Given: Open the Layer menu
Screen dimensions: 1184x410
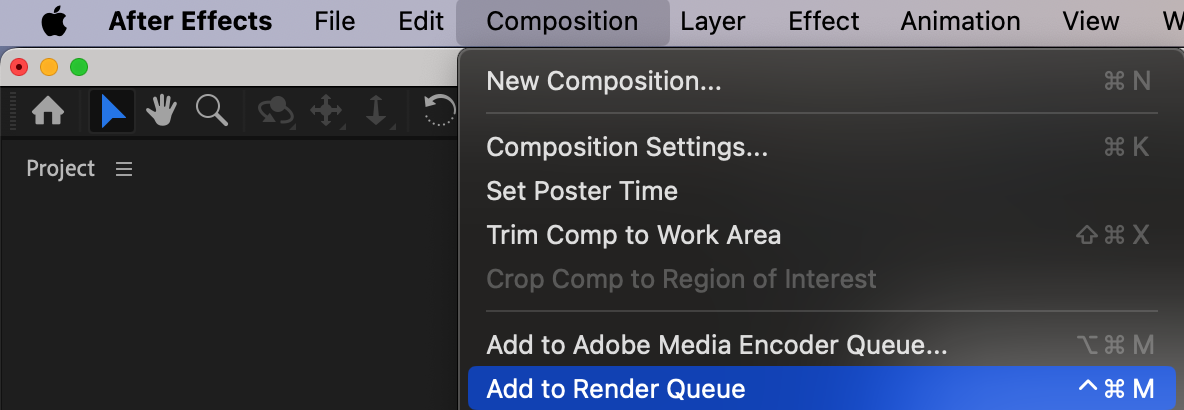Looking at the screenshot, I should click(712, 21).
